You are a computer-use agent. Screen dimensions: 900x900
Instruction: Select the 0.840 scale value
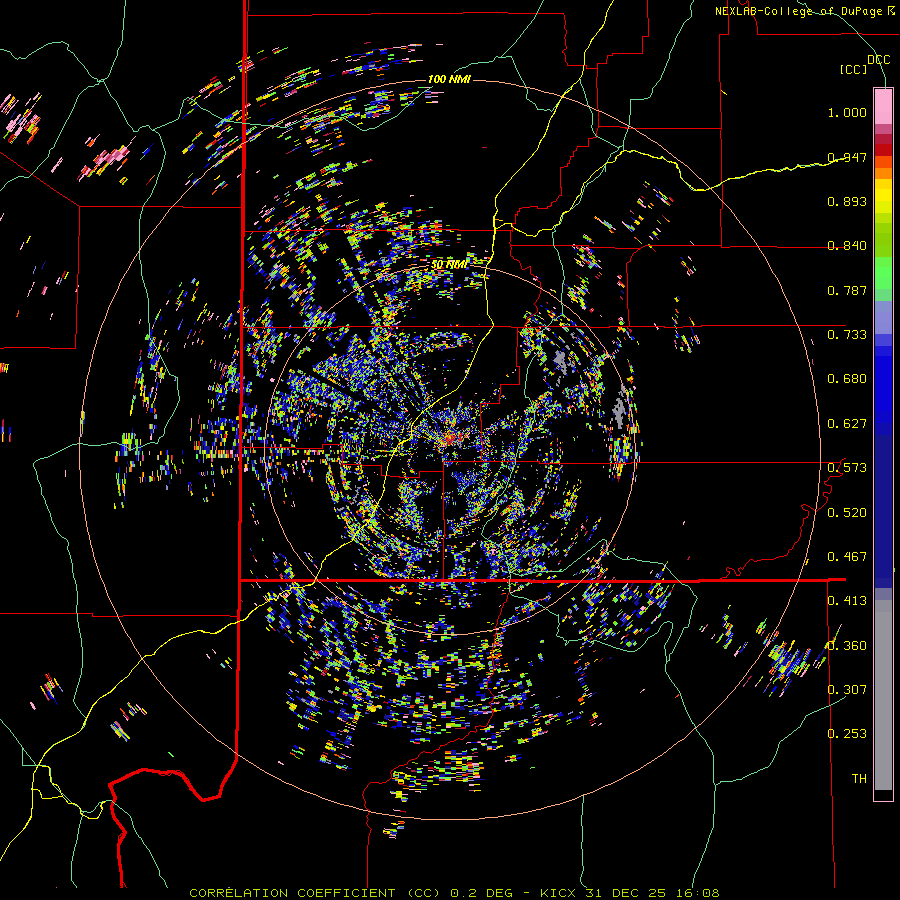(847, 246)
